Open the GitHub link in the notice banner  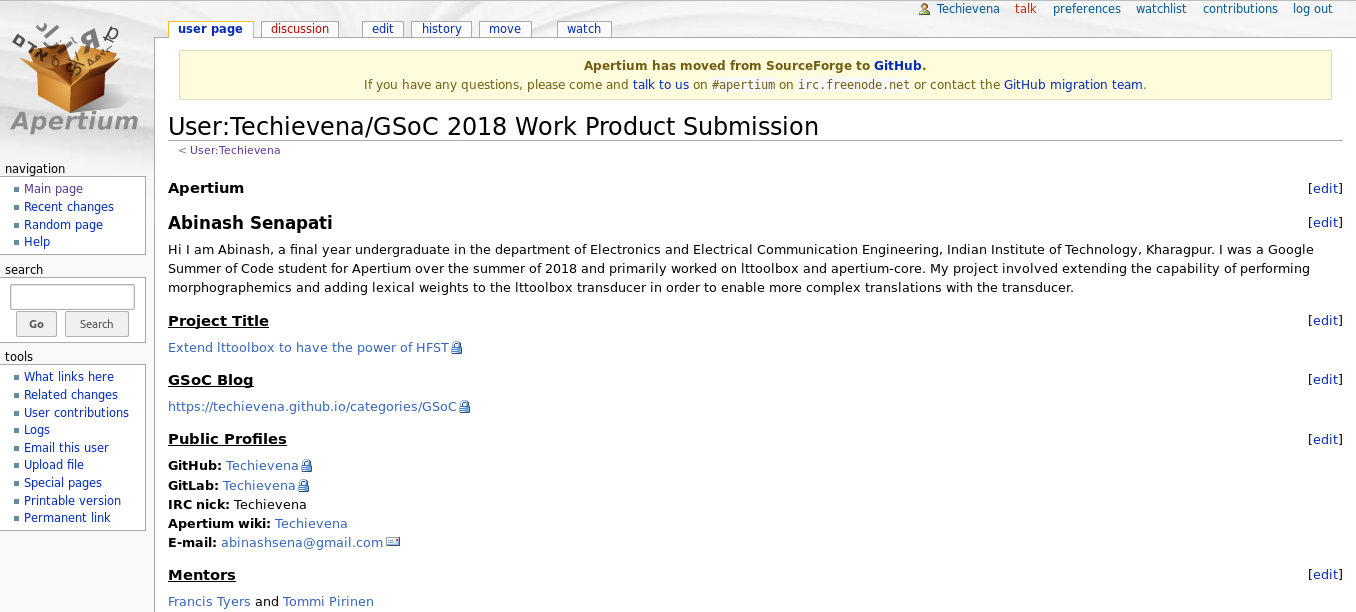[898, 66]
